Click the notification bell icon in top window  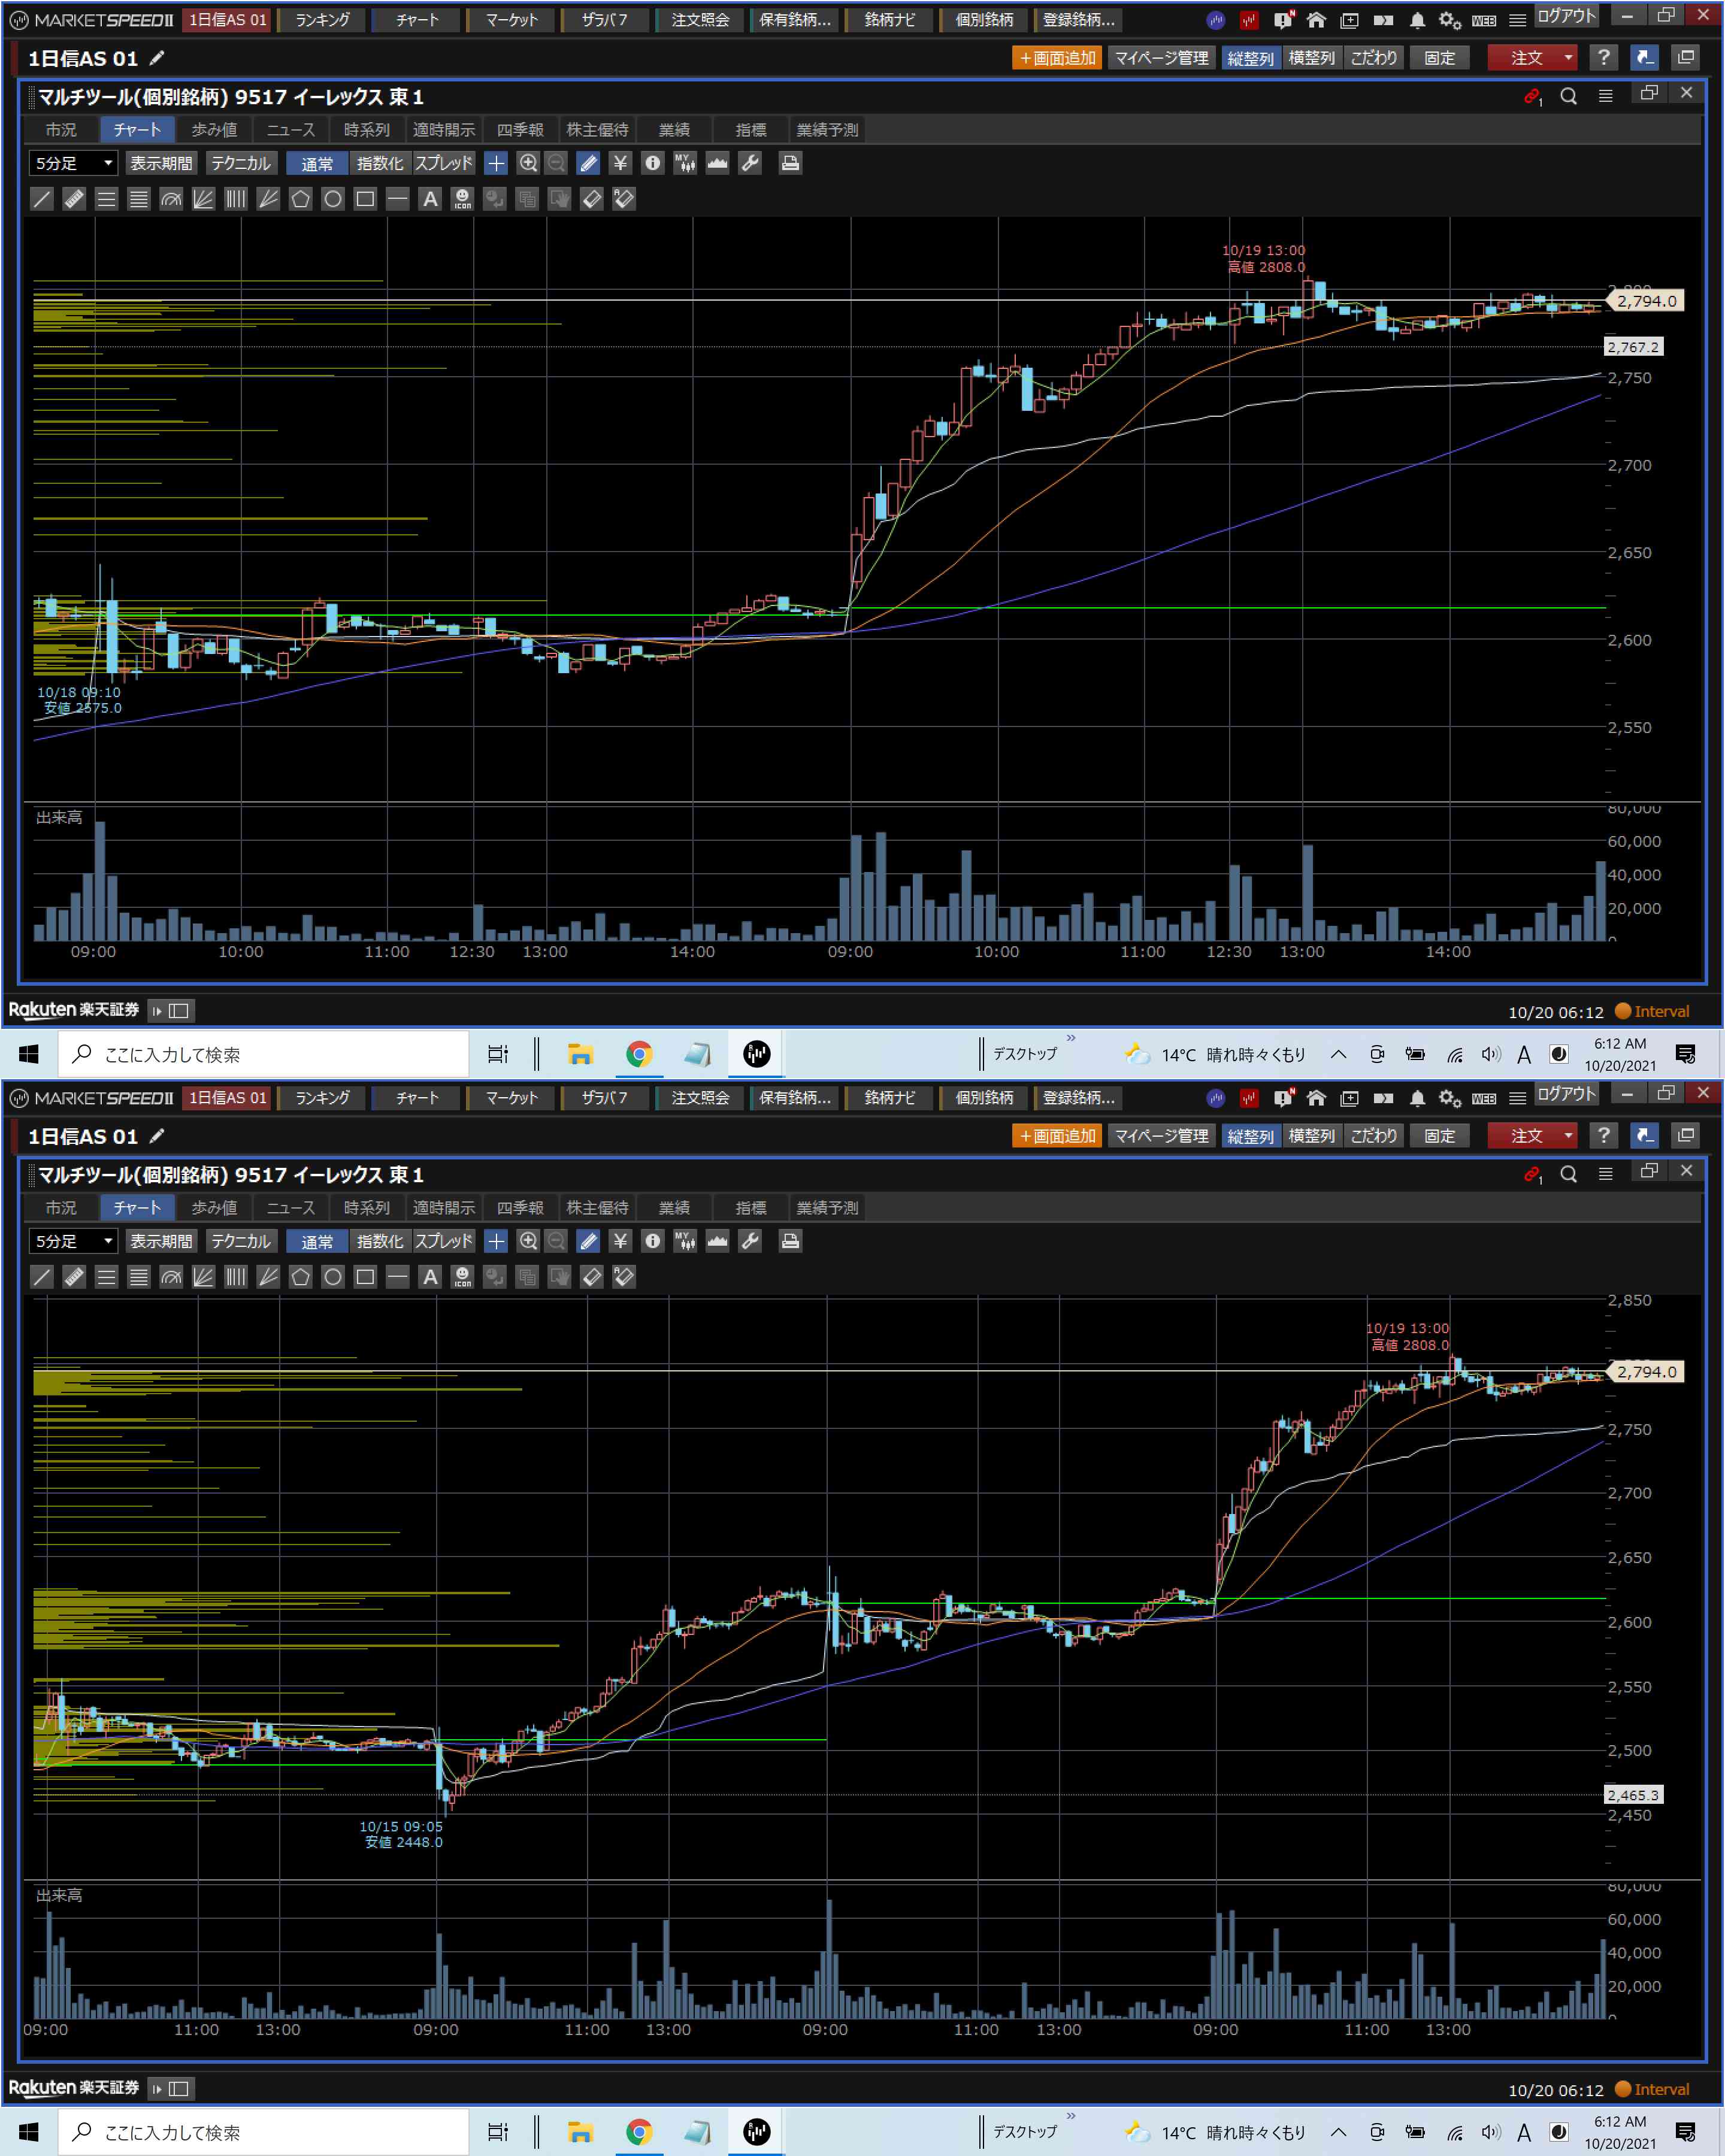pyautogui.click(x=1417, y=20)
